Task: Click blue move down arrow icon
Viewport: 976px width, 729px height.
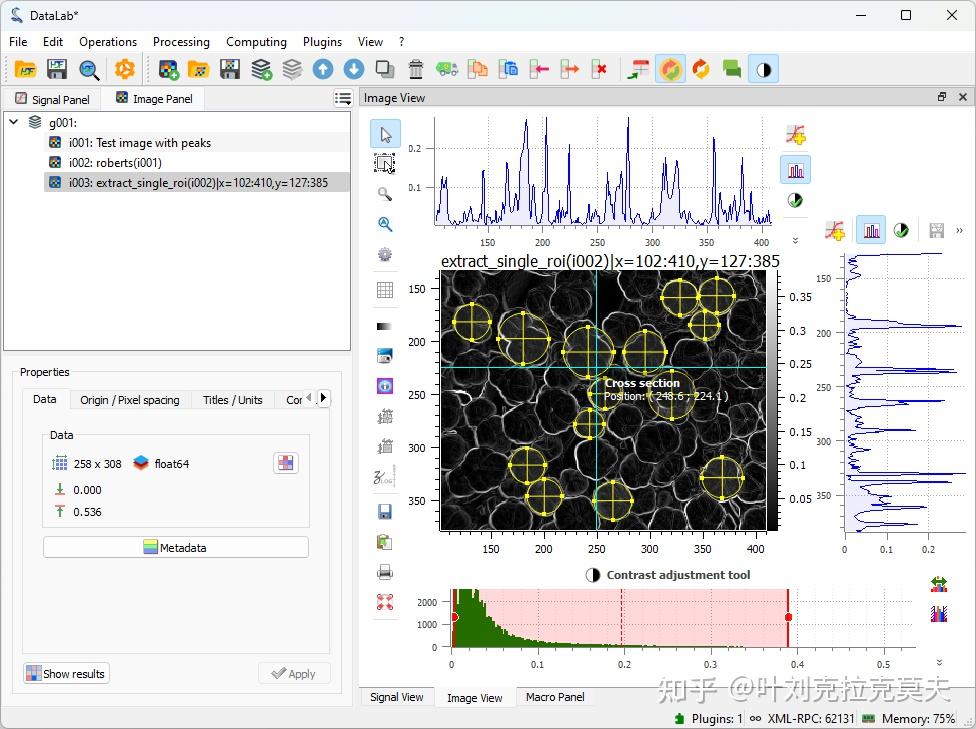Action: [354, 69]
